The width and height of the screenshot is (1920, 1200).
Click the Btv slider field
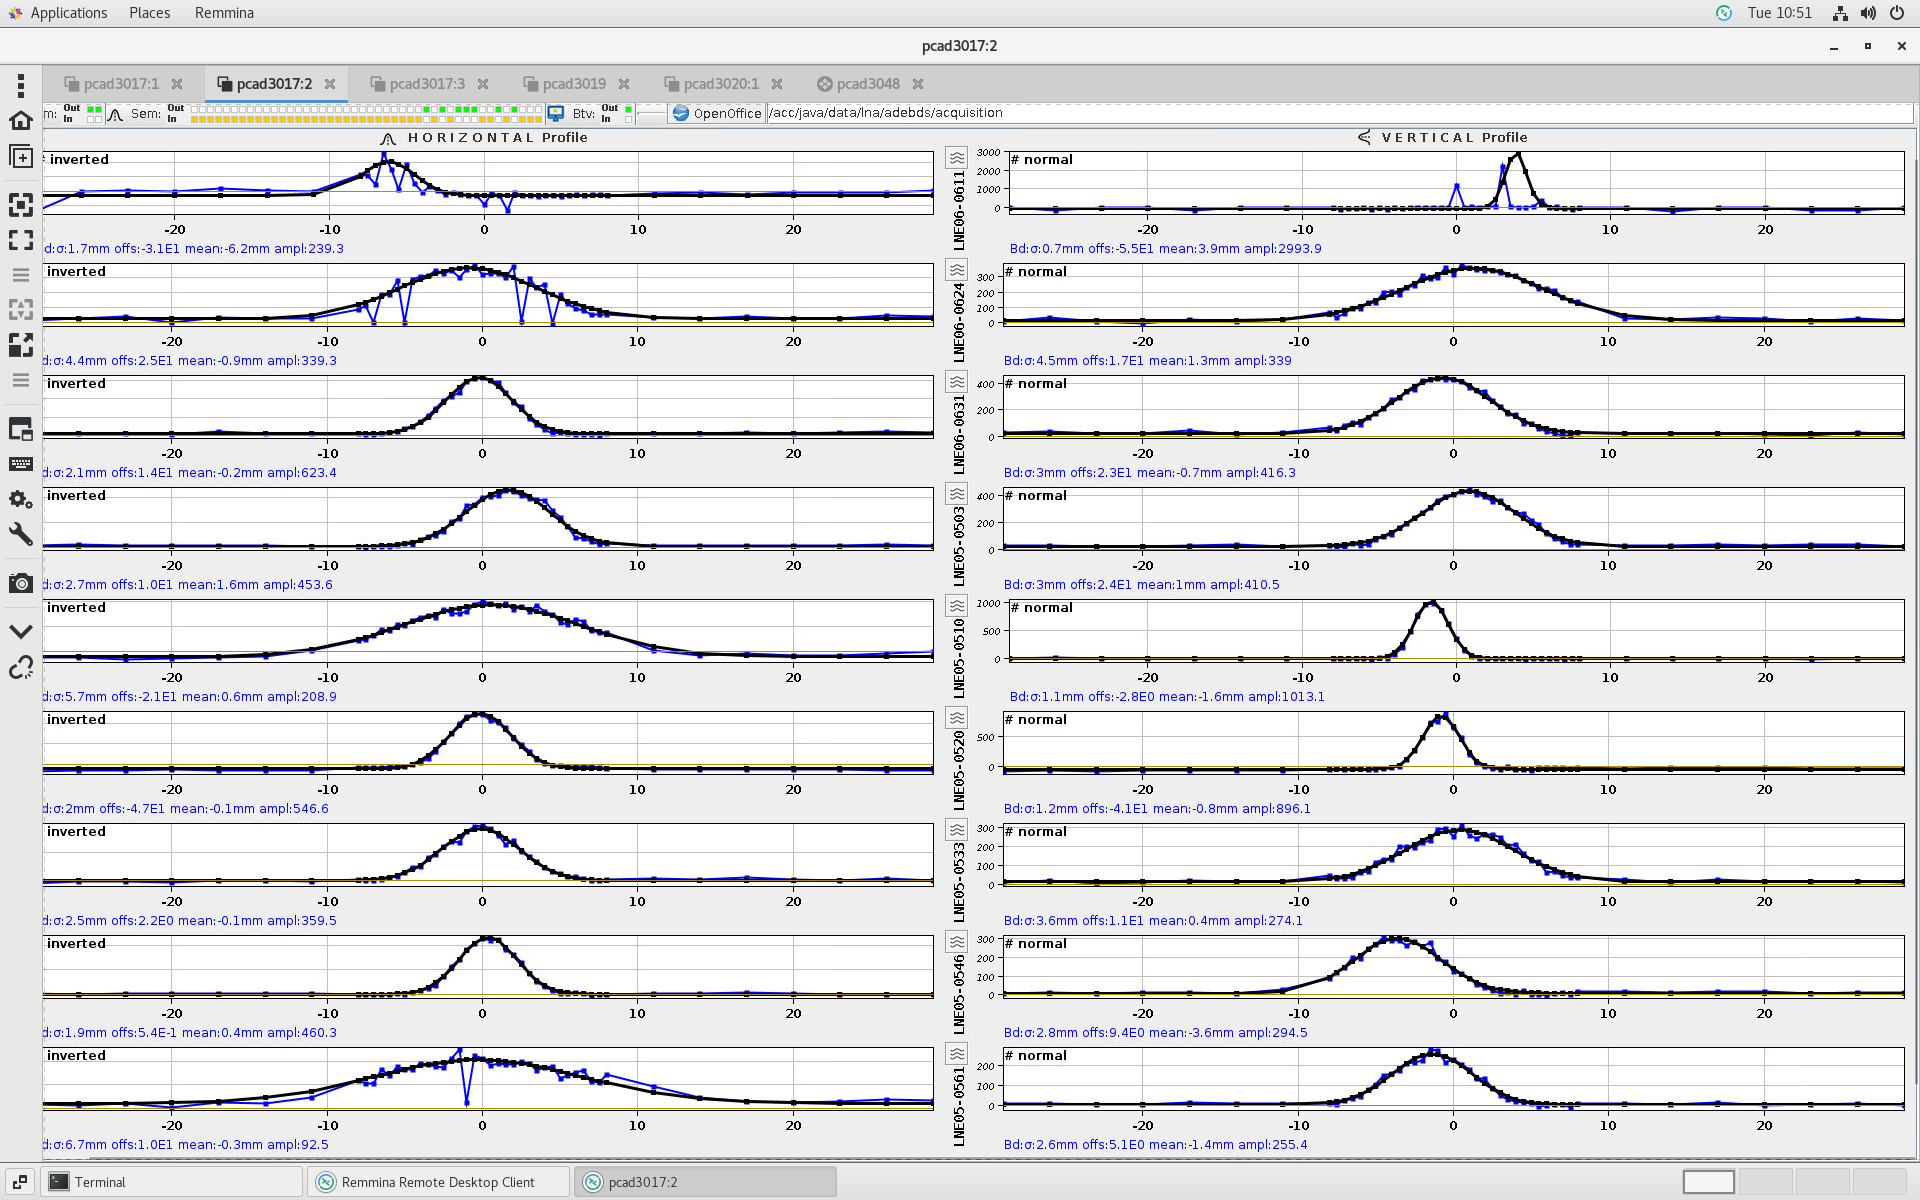[x=651, y=113]
